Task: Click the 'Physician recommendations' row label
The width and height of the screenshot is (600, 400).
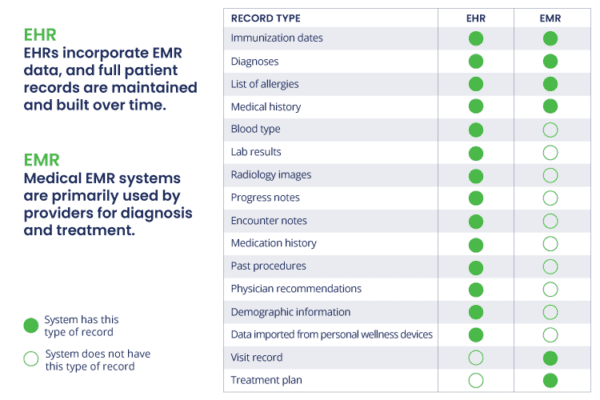Action: (x=296, y=289)
